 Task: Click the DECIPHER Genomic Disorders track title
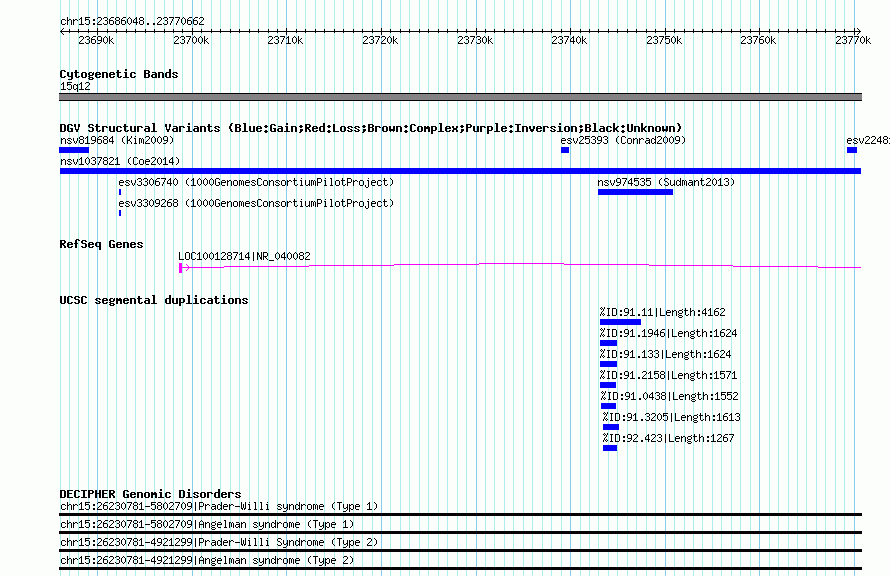click(150, 494)
